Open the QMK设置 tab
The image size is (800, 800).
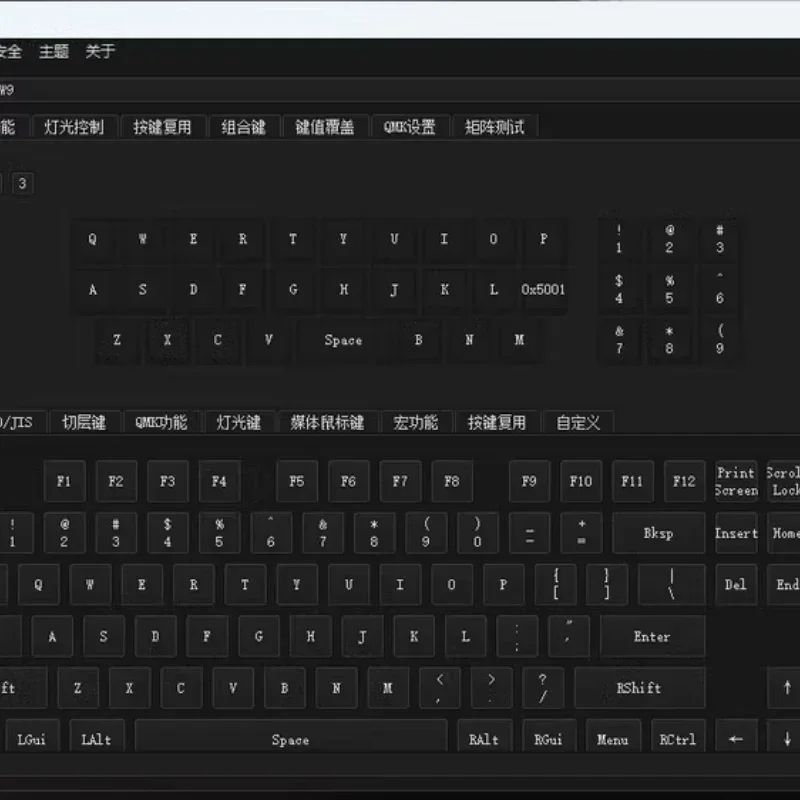pos(410,127)
